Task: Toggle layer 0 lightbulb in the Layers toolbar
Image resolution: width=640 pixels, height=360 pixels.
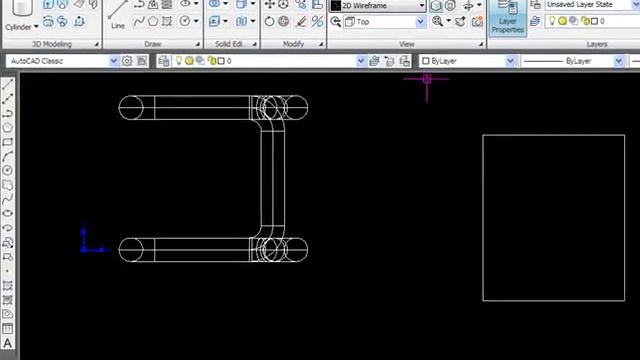Action: click(x=178, y=61)
